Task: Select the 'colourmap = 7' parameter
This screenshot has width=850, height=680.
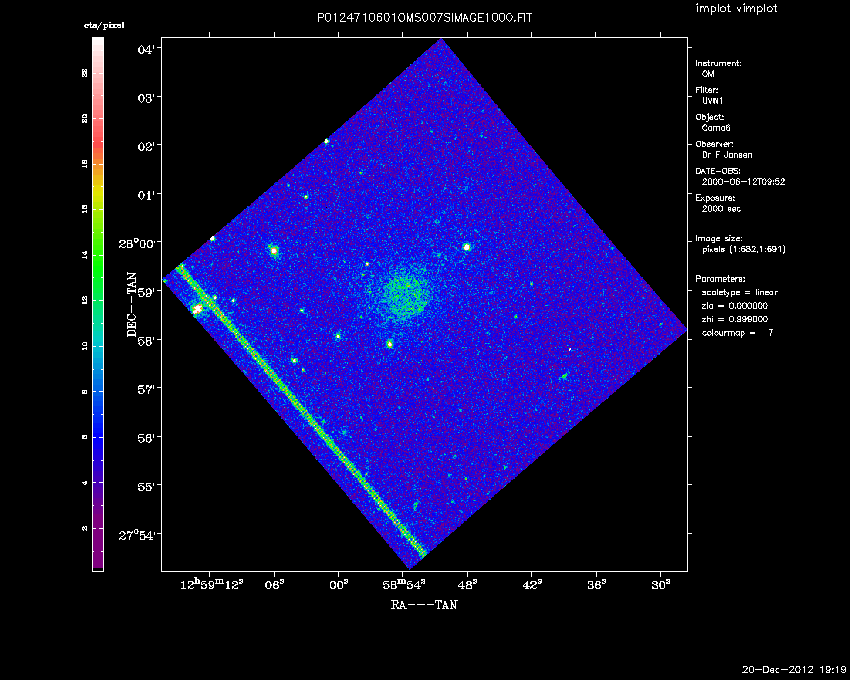Action: [x=737, y=333]
